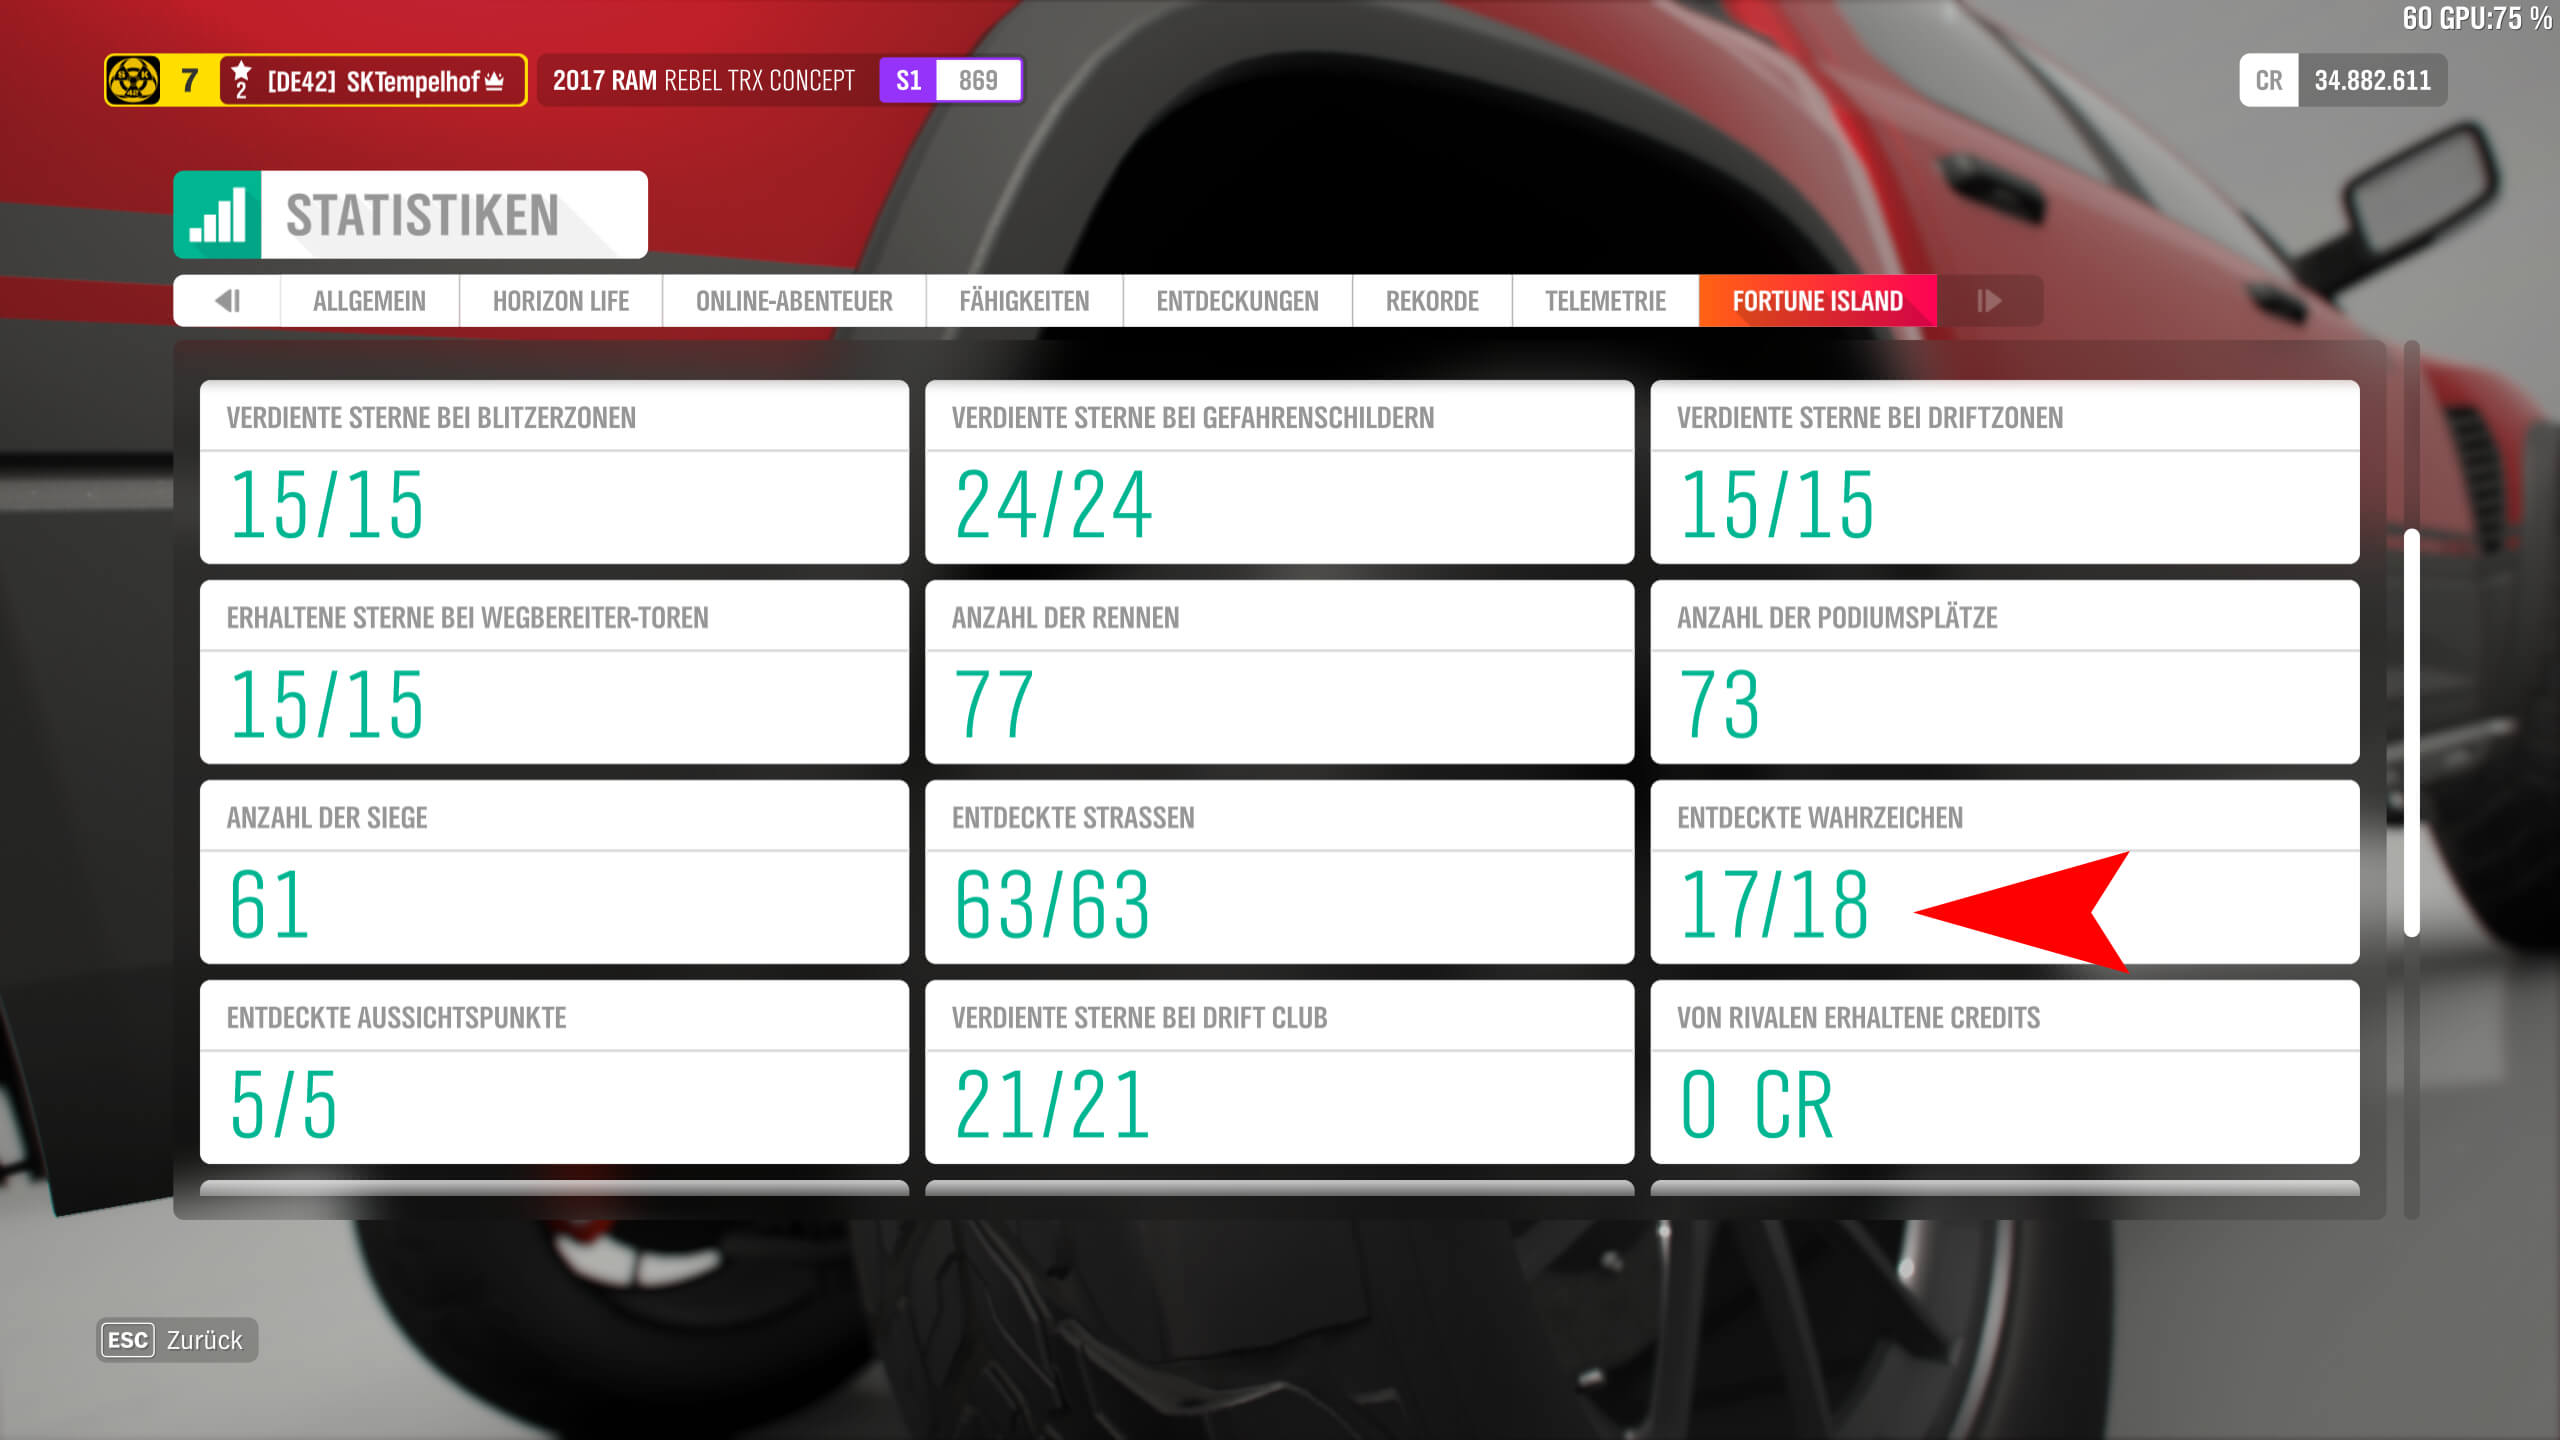Click the CR credits icon
The width and height of the screenshot is (2560, 1440).
pyautogui.click(x=2268, y=80)
